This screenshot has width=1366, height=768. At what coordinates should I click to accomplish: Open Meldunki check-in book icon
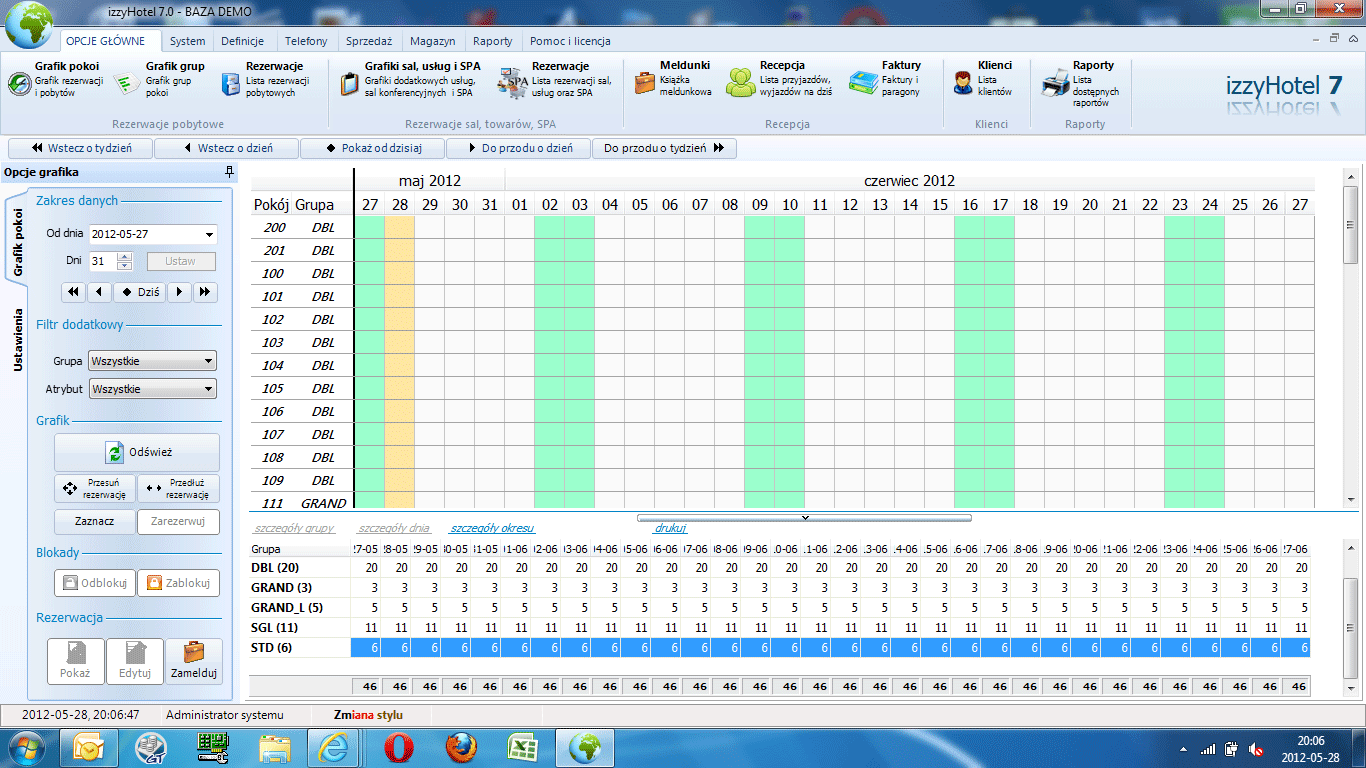coord(644,84)
